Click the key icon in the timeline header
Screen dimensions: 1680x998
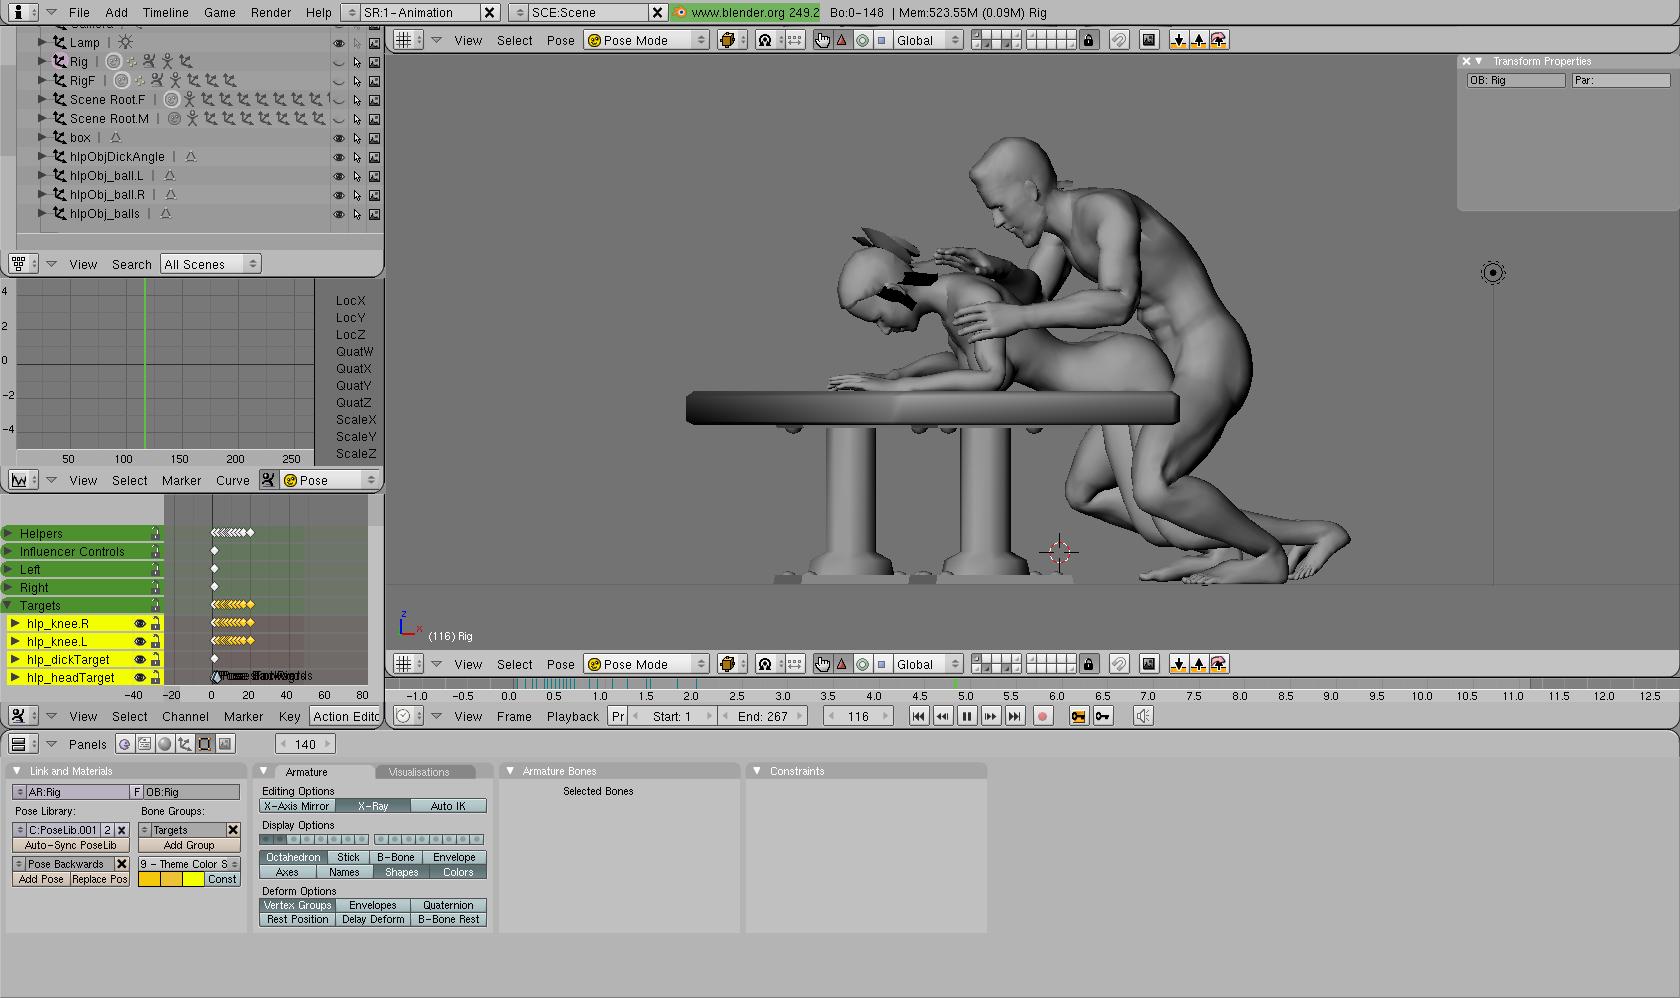tap(1103, 716)
